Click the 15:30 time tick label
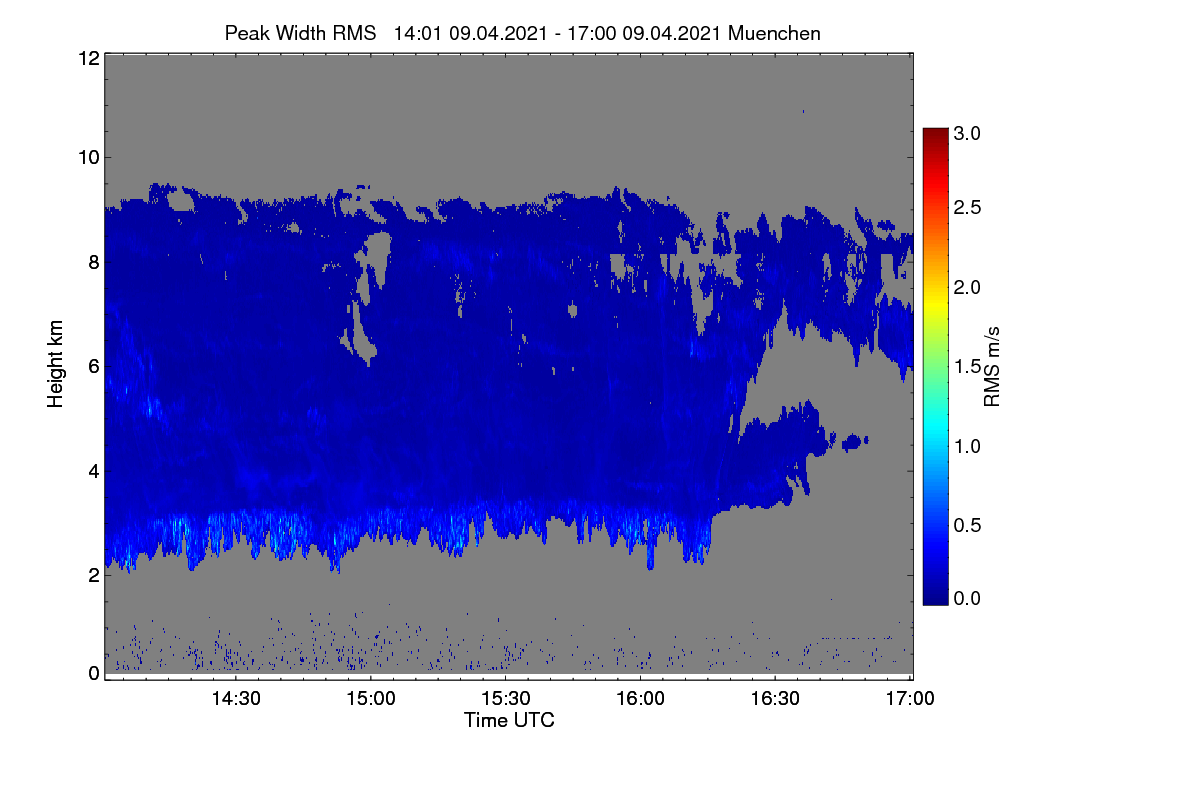The width and height of the screenshot is (1200, 800). coord(506,698)
